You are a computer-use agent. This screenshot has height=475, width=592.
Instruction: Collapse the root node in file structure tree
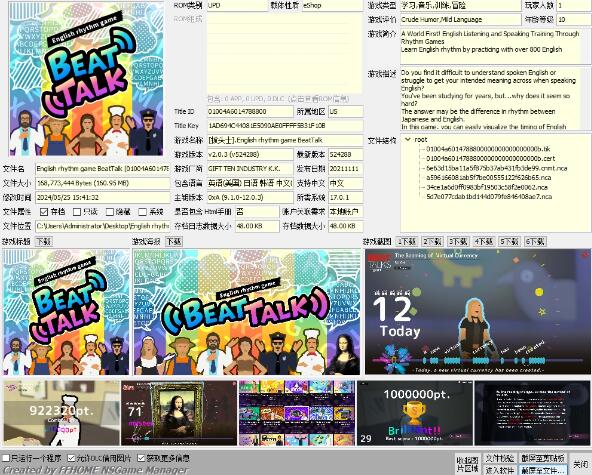tap(408, 139)
